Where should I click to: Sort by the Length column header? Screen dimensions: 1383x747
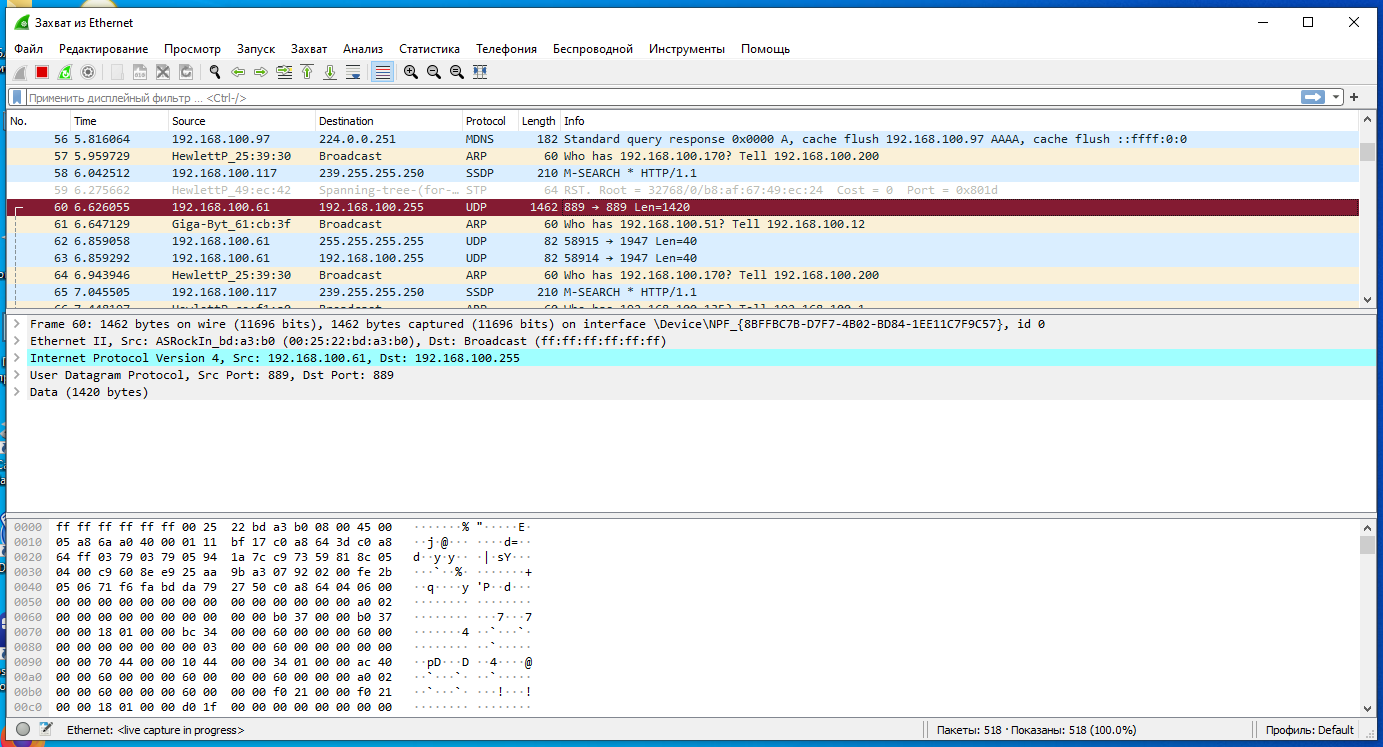(538, 121)
